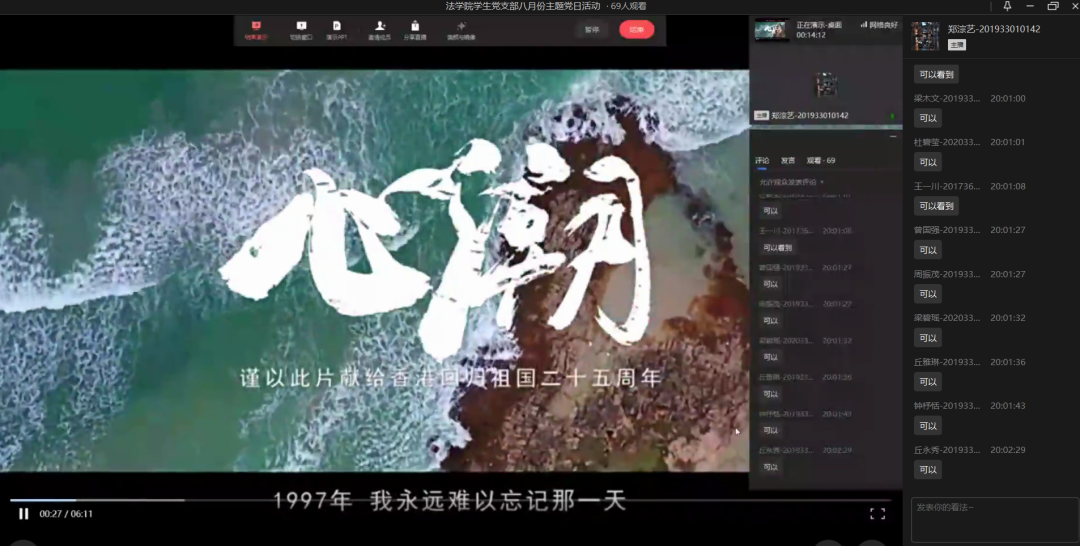
Task: Click the live title 法学院学生党支部八月份主题党日活动
Action: pos(523,6)
